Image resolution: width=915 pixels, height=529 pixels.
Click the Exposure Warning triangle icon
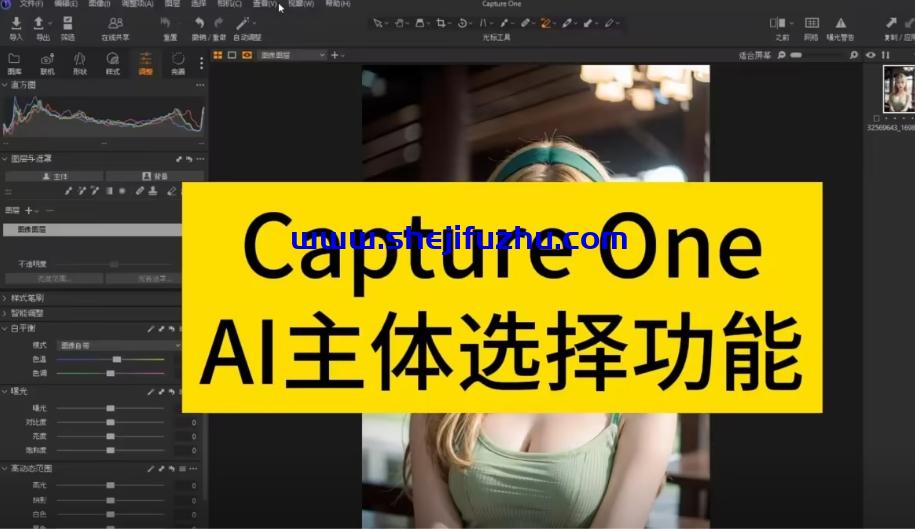tap(840, 22)
